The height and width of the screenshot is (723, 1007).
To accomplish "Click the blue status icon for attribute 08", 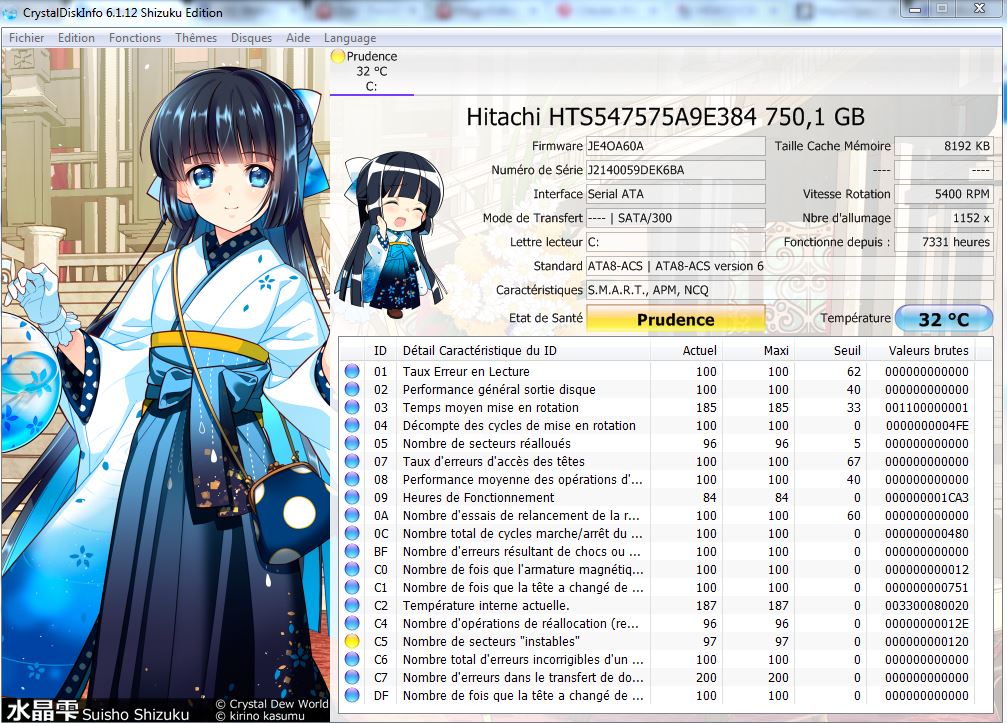I will coord(352,479).
